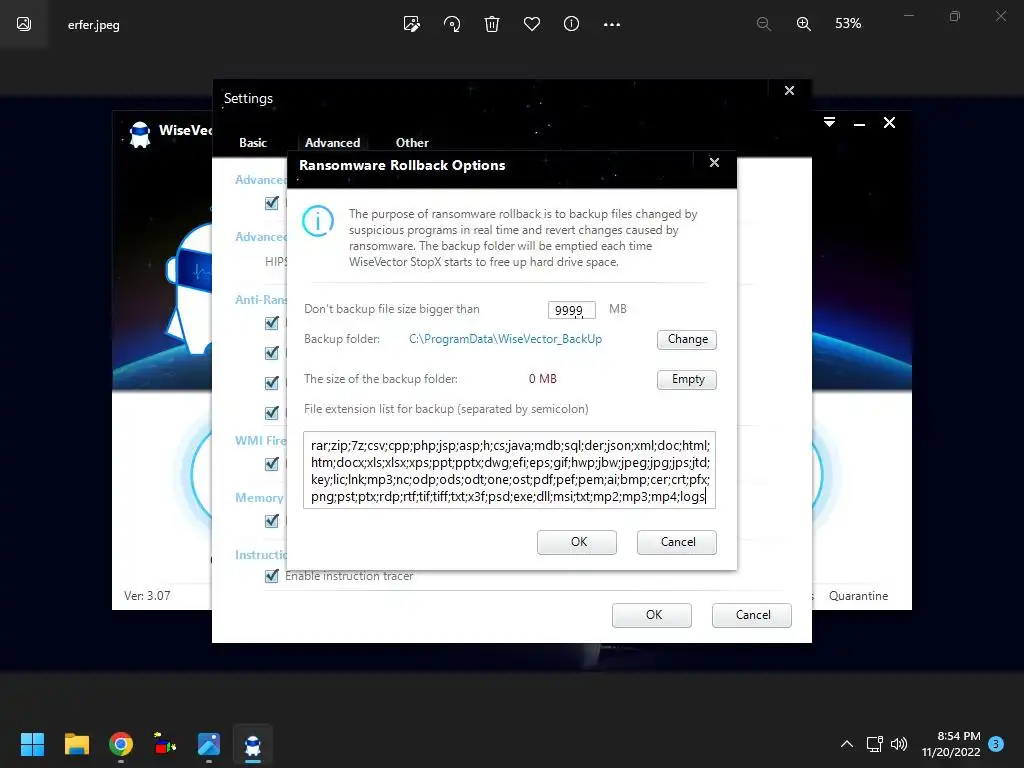Minimize the WiseVector main window
The width and height of the screenshot is (1024, 768).
(859, 123)
